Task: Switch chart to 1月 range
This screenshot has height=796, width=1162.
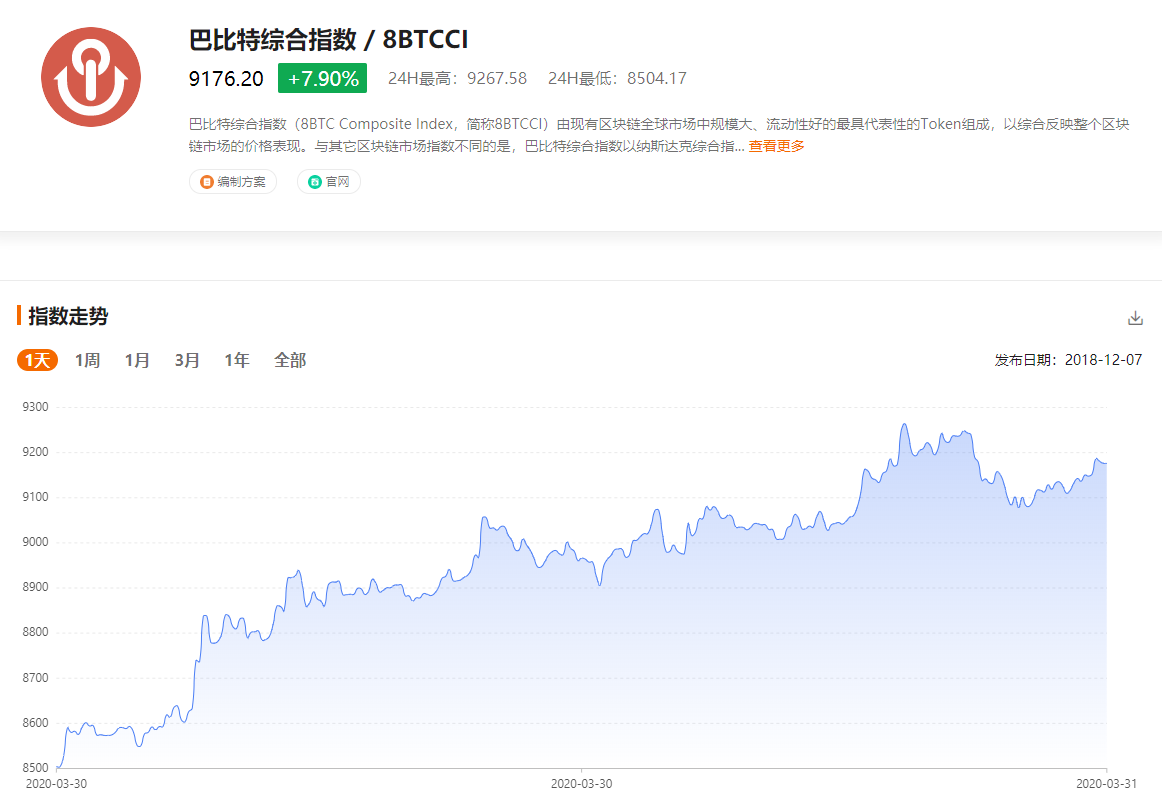Action: [137, 360]
